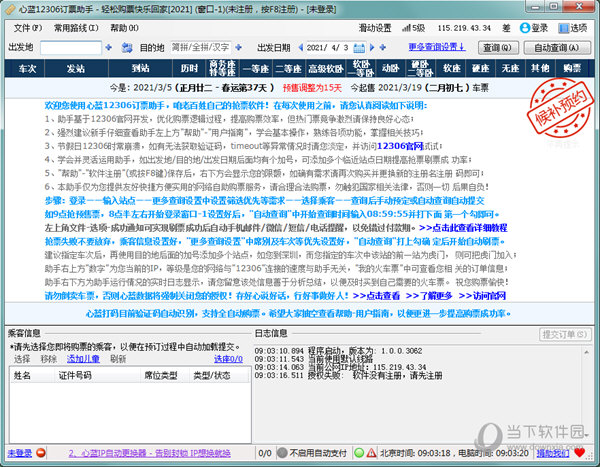
Task: Add another departure station with the plus icon
Action: [109, 47]
